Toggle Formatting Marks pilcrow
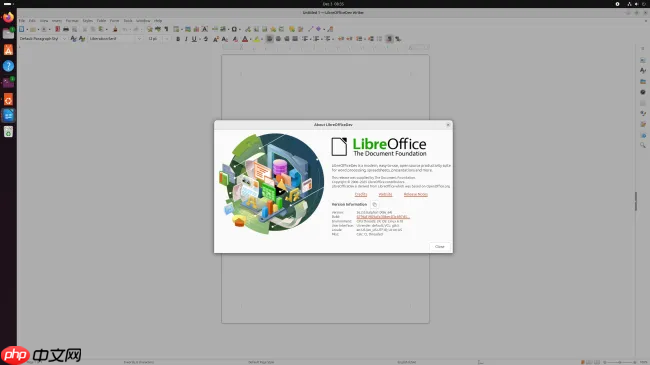This screenshot has width=650, height=365. coord(166,29)
